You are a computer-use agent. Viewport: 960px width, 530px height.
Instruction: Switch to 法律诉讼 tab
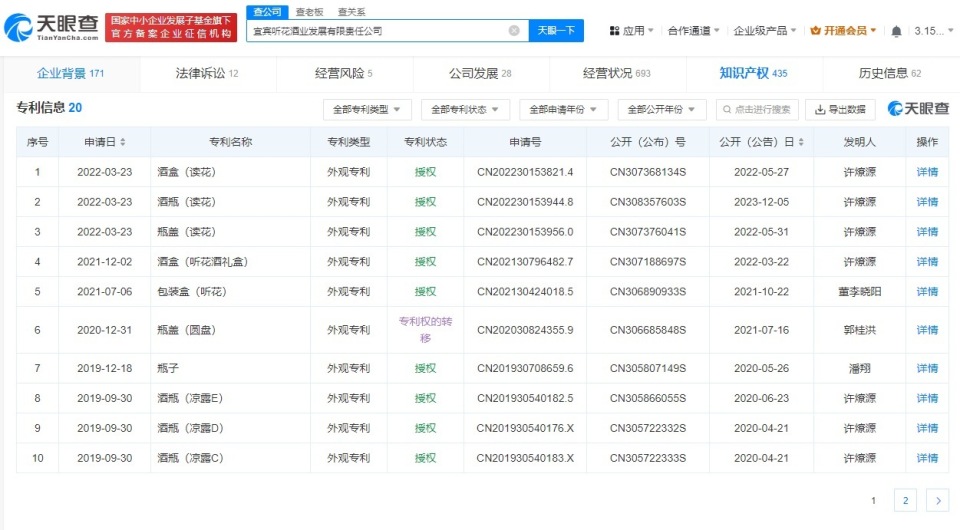pos(207,73)
